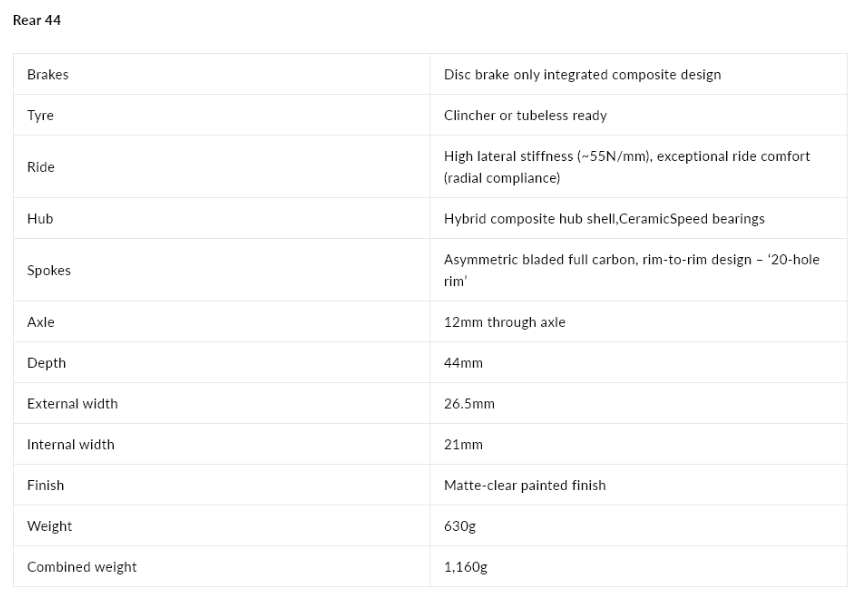Select the '44mm' depth value
852x595 pixels.
[463, 363]
